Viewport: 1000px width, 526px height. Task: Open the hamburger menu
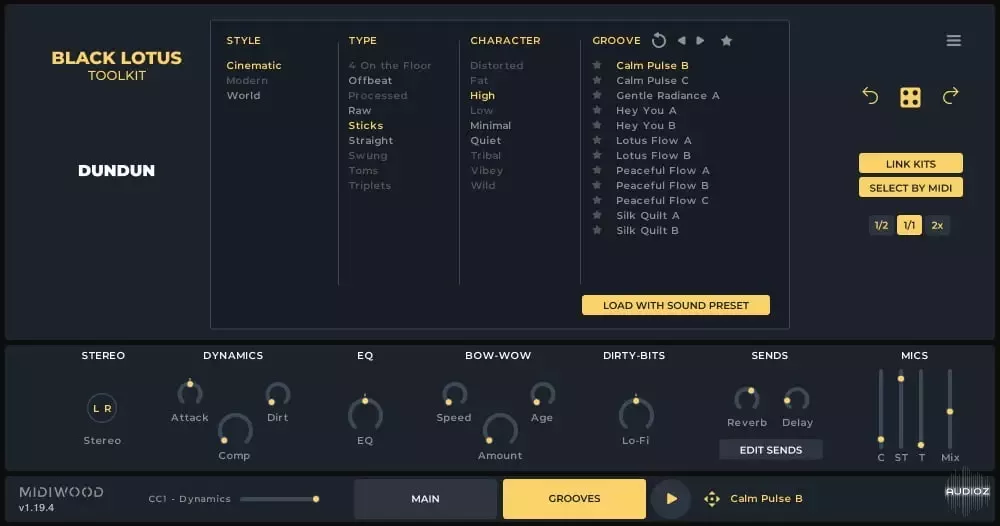point(953,41)
